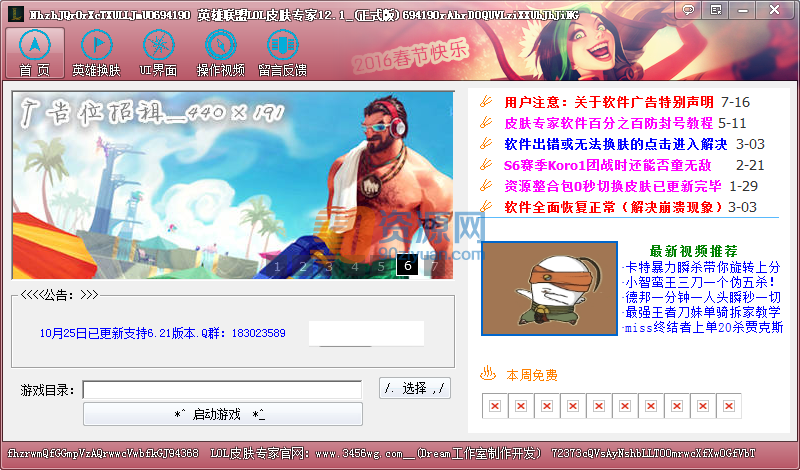The image size is (800, 470).
Task: Click bullet icon beside S6赛季Koro1 link
Action: tap(486, 164)
